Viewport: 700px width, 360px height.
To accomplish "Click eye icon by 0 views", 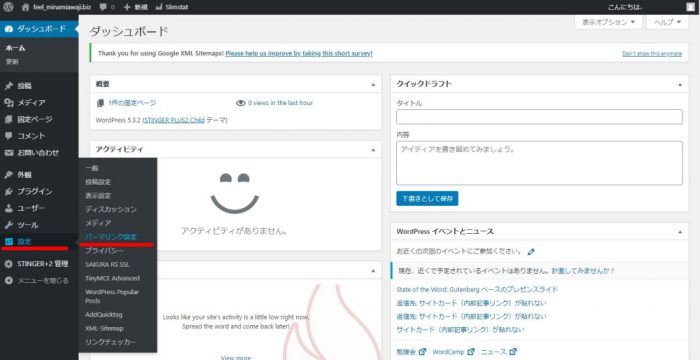I will tap(241, 103).
